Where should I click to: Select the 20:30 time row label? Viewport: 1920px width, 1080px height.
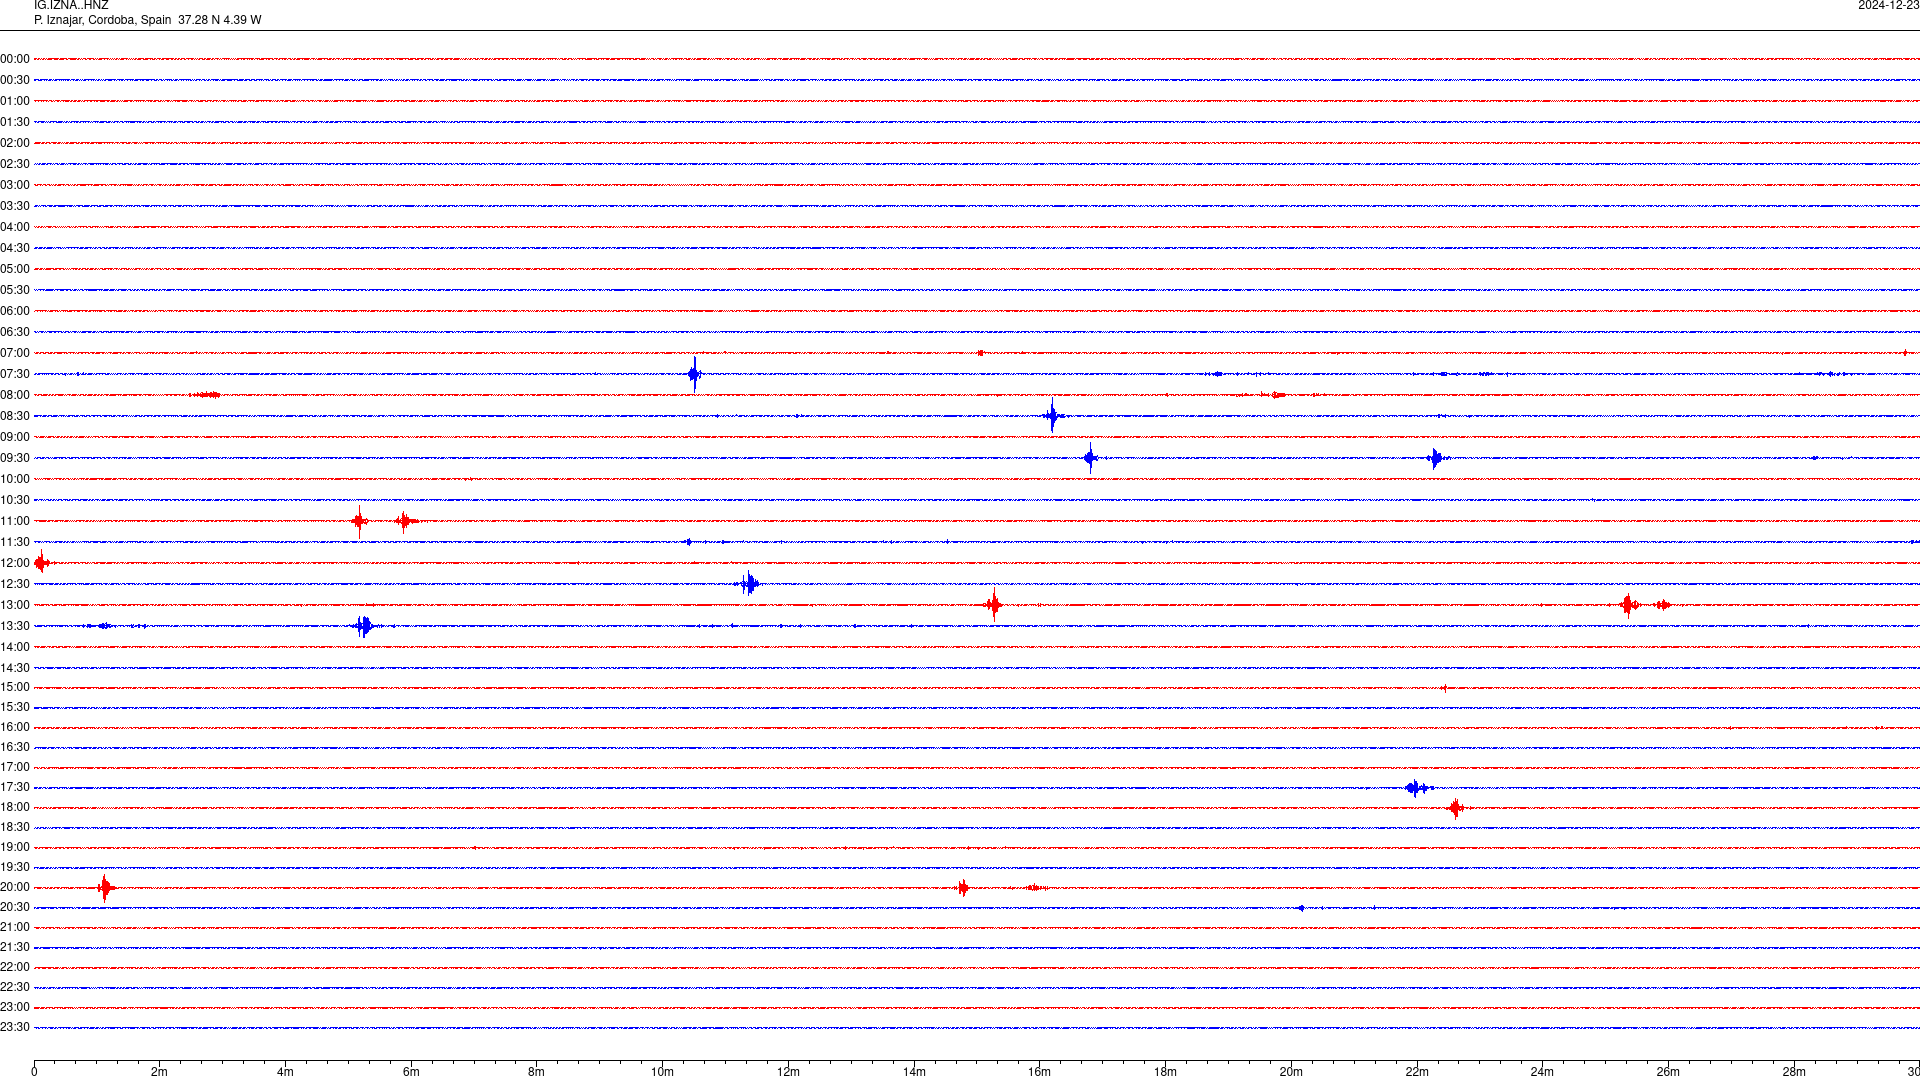click(x=15, y=907)
